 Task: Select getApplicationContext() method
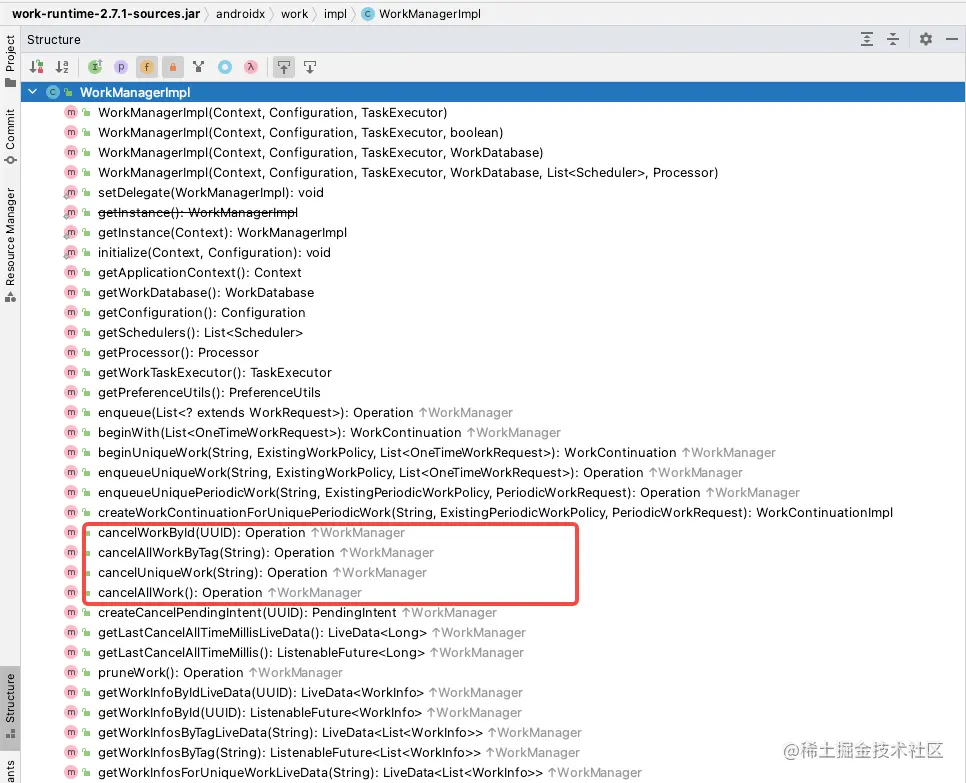(x=200, y=272)
